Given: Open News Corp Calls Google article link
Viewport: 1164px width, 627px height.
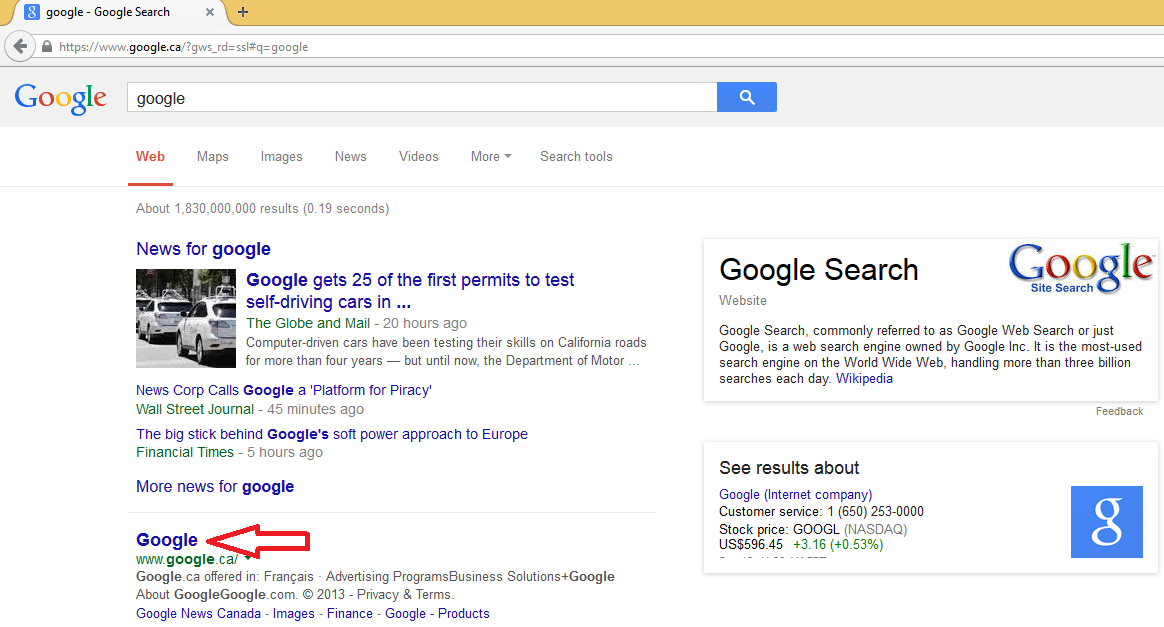Looking at the screenshot, I should [284, 390].
